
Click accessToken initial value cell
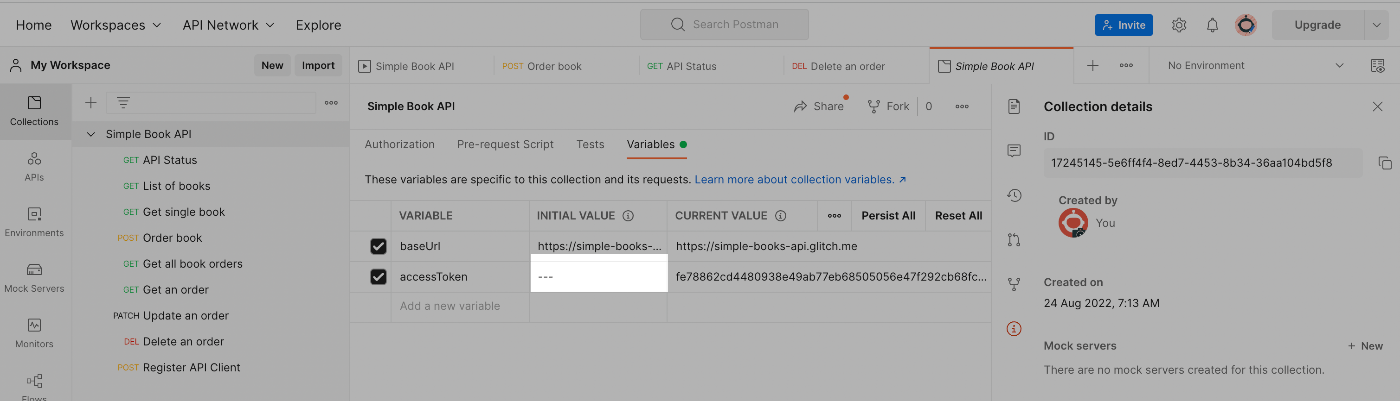pos(599,277)
